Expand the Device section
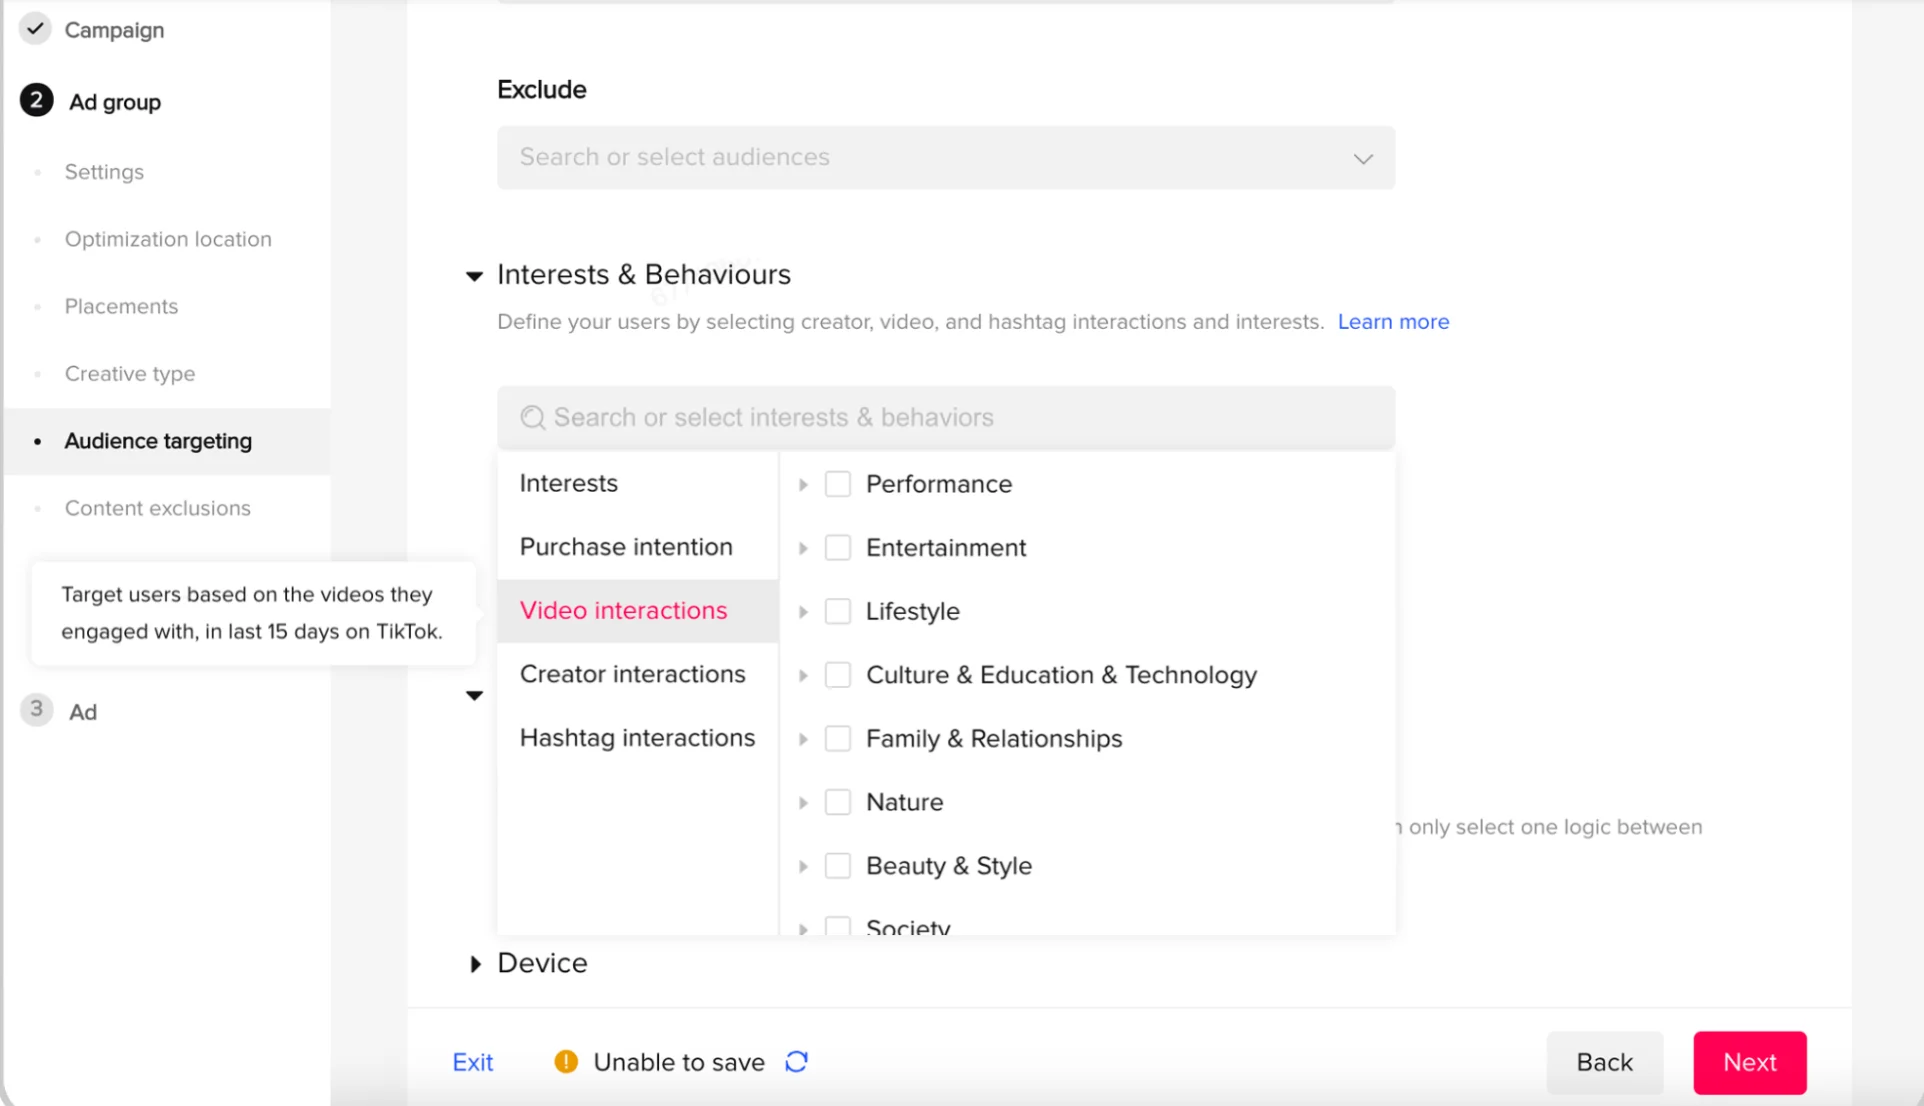 [x=476, y=963]
